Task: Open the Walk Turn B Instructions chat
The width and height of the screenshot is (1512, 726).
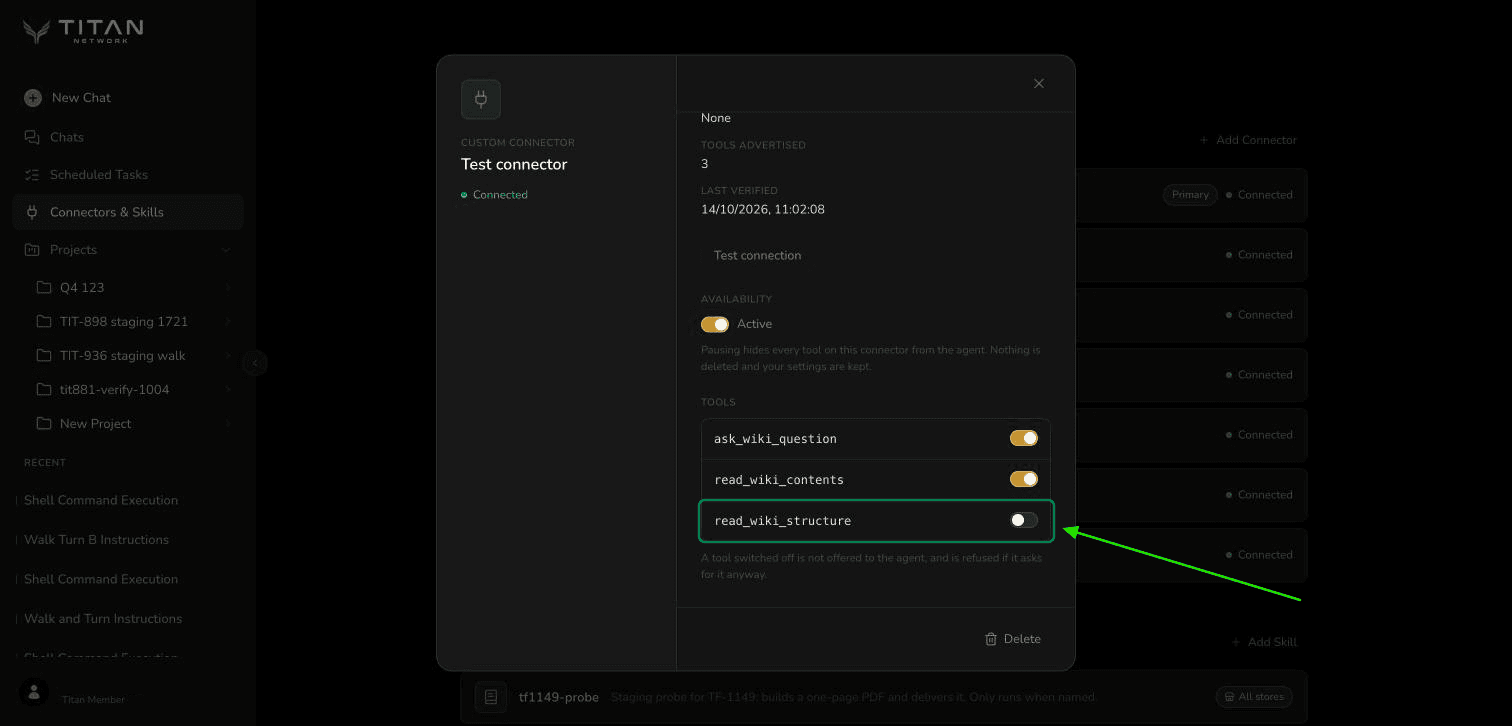Action: pyautogui.click(x=96, y=540)
